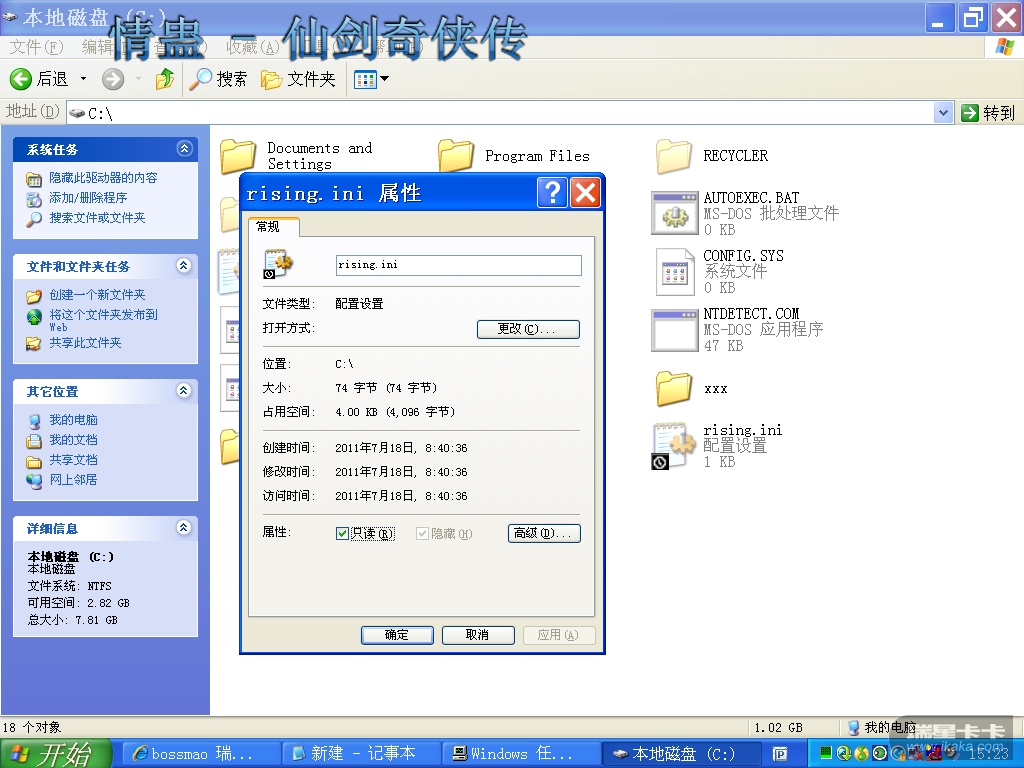
Task: Expand the address bar dropdown
Action: click(942, 113)
